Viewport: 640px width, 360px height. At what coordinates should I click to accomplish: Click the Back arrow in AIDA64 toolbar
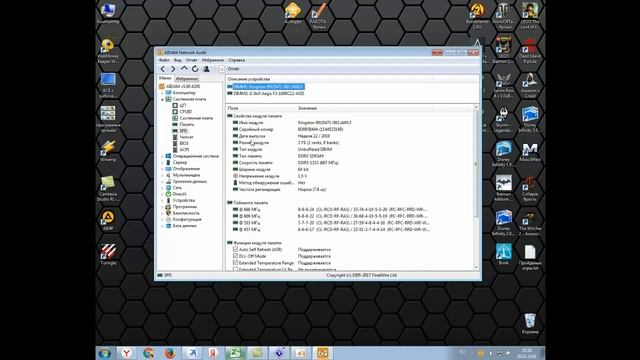[163, 69]
